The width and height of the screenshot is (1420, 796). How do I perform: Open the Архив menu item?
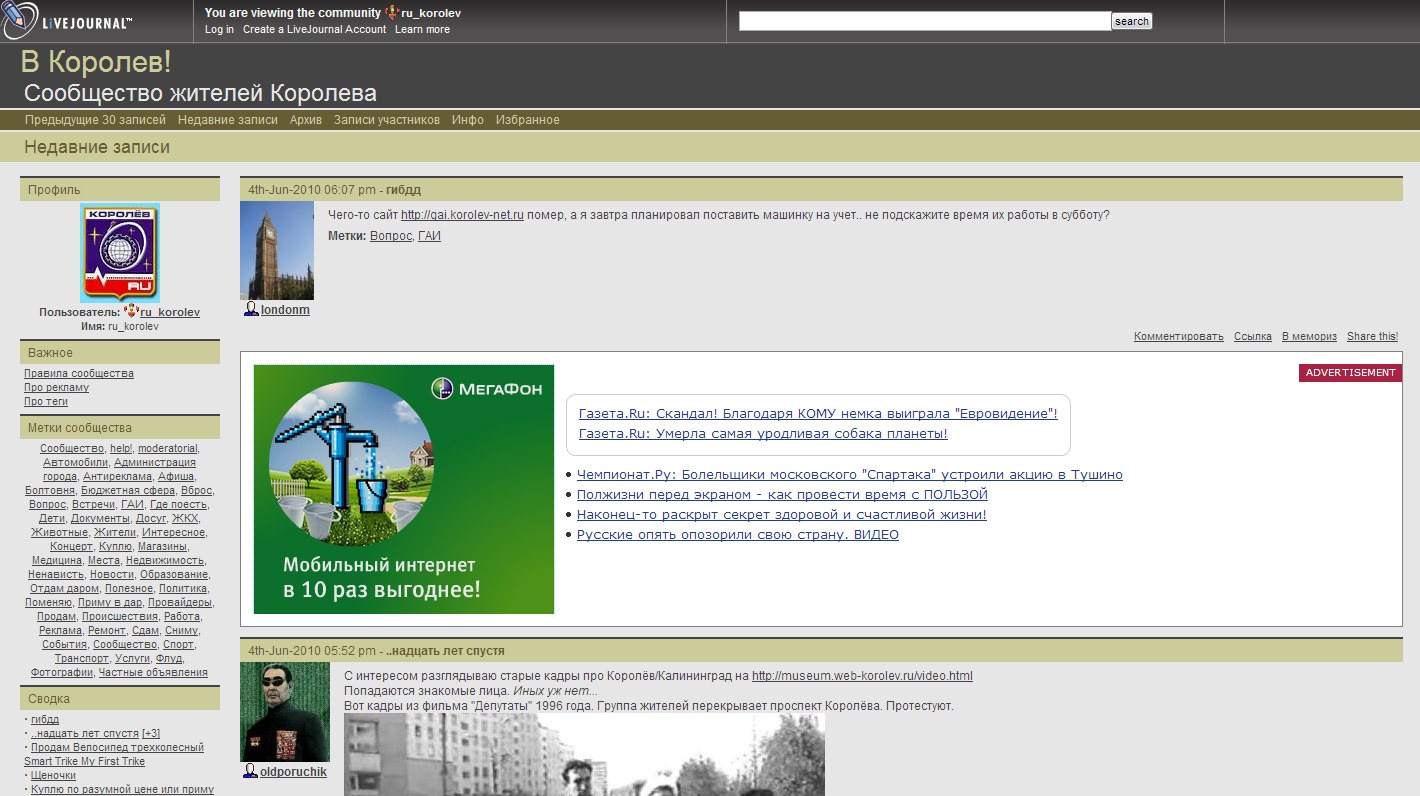pyautogui.click(x=306, y=120)
